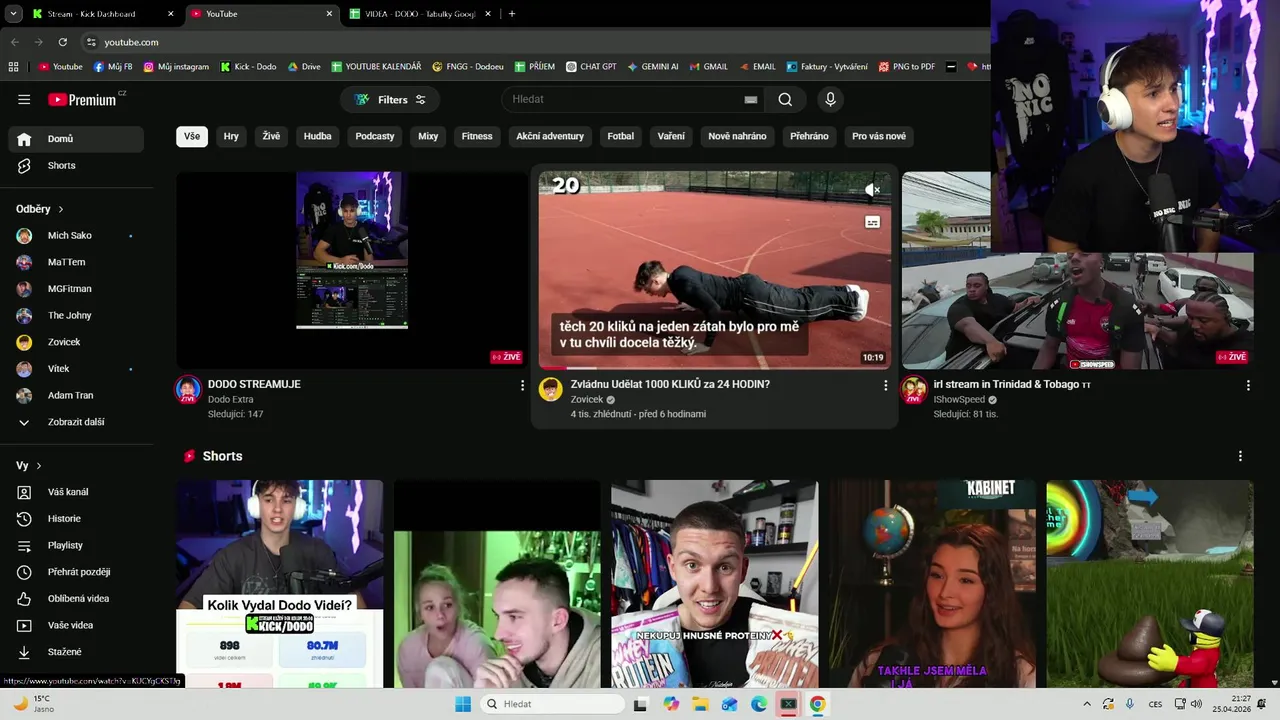The width and height of the screenshot is (1280, 720).
Task: Open options menu for DODO STREAMUJE
Action: 522,385
